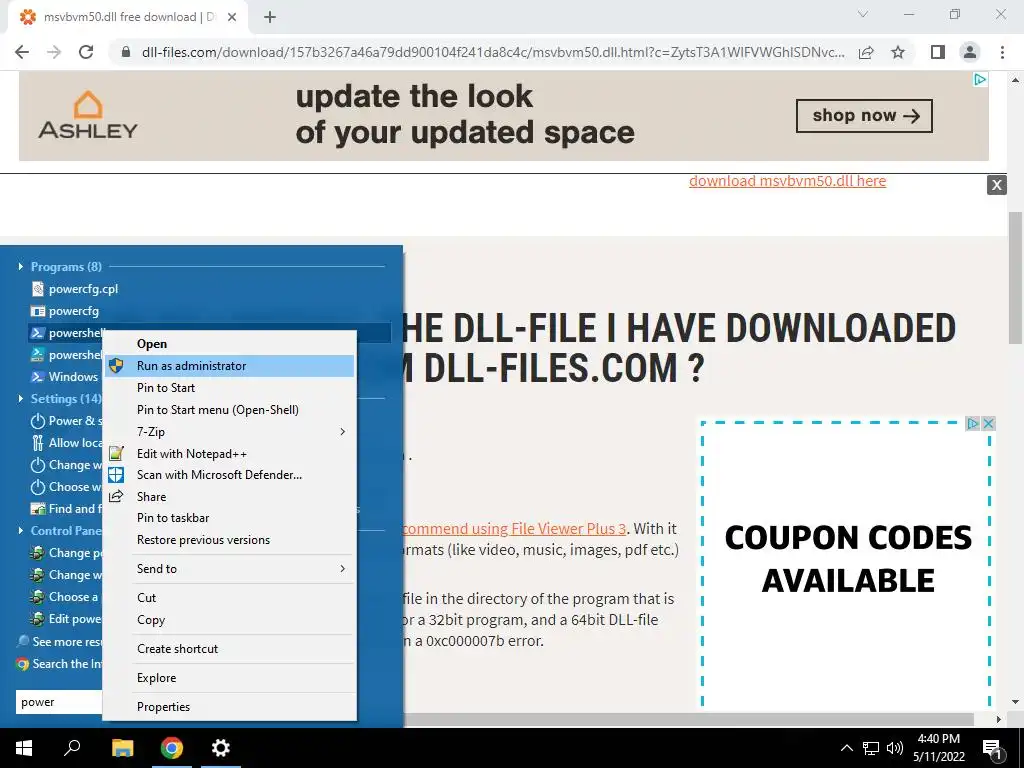The width and height of the screenshot is (1024, 768).
Task: Choose Scan with Microsoft Defender
Action: pyautogui.click(x=229, y=475)
